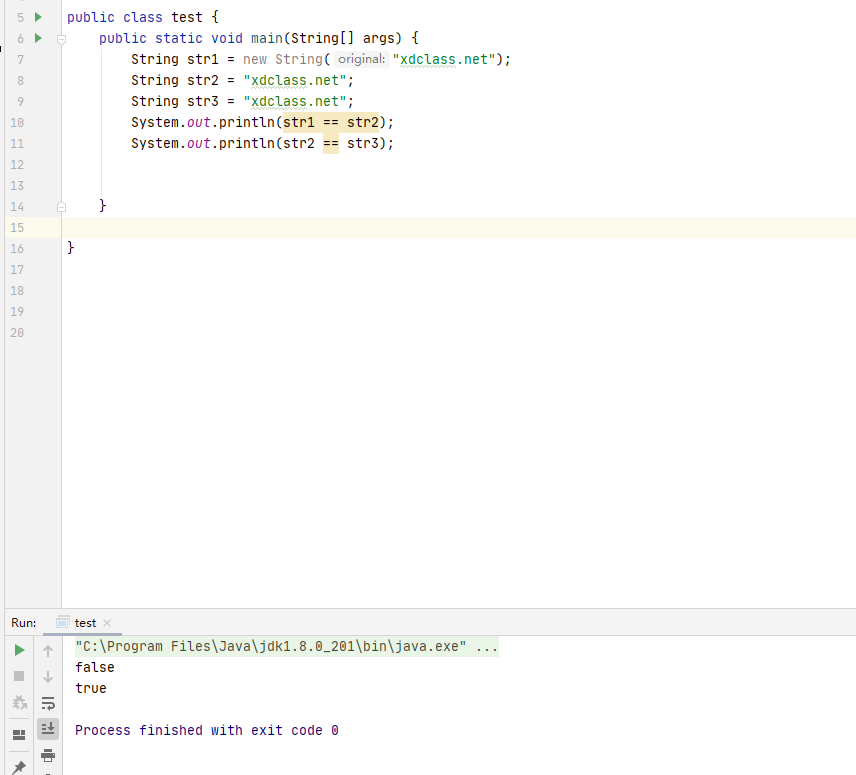Click line number 7 in the gutter
Image resolution: width=856 pixels, height=775 pixels.
pyautogui.click(x=21, y=59)
